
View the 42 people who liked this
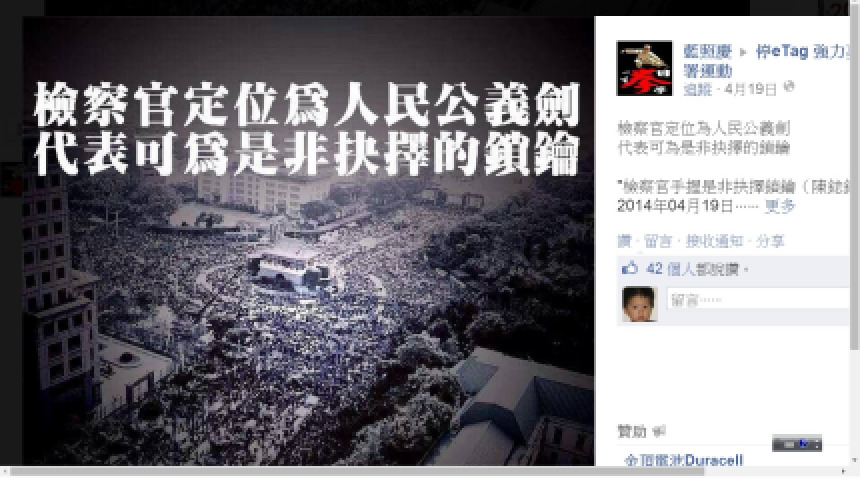click(693, 269)
